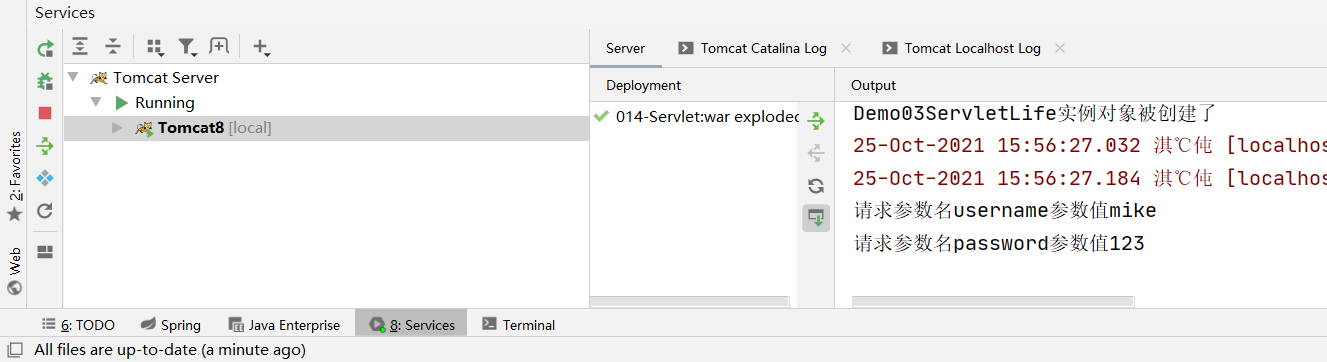This screenshot has height=362, width=1327.
Task: Expand the Tomcat8 local node
Action: coord(117,128)
